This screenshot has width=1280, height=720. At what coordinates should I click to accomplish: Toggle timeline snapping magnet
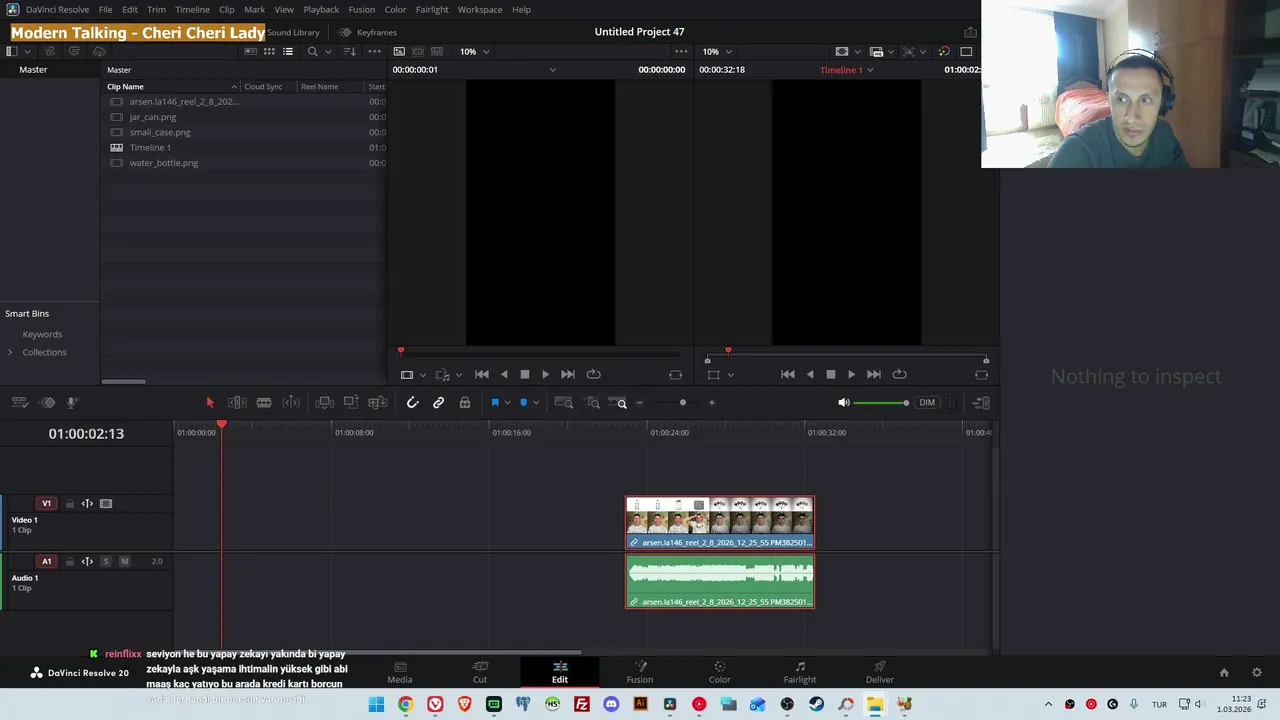(412, 403)
